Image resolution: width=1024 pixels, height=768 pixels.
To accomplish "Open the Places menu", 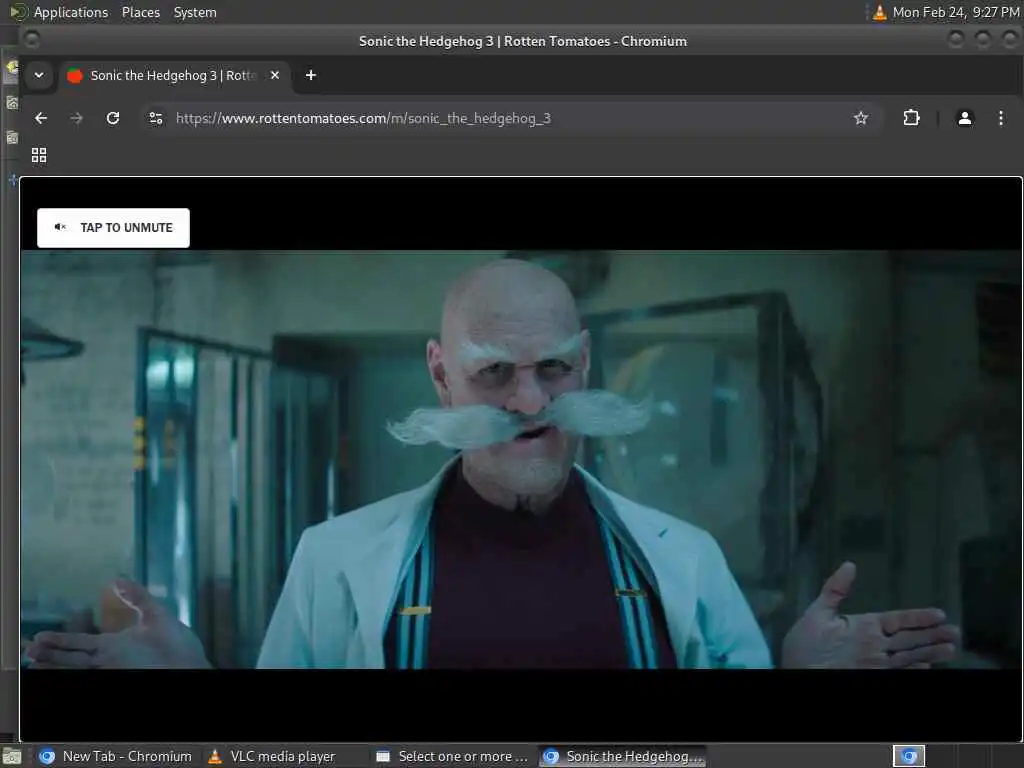I will pyautogui.click(x=141, y=12).
